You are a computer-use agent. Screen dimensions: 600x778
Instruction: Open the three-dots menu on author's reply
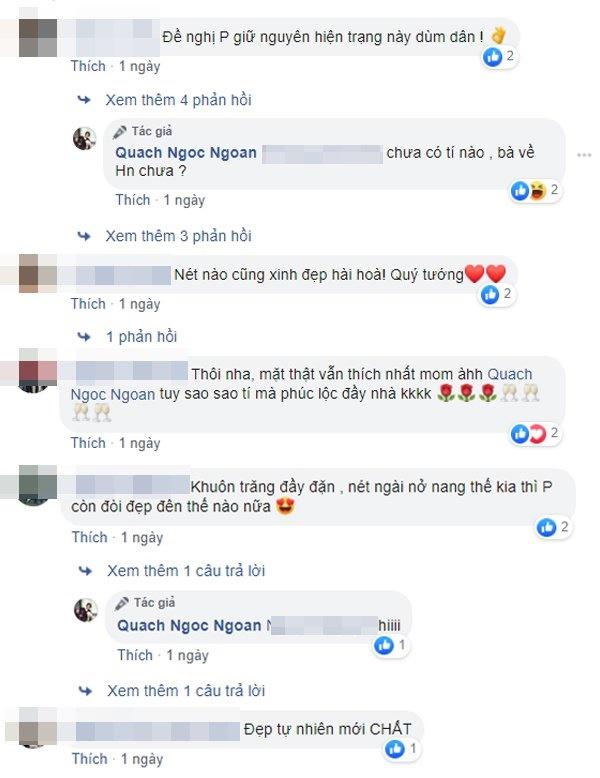[x=584, y=155]
